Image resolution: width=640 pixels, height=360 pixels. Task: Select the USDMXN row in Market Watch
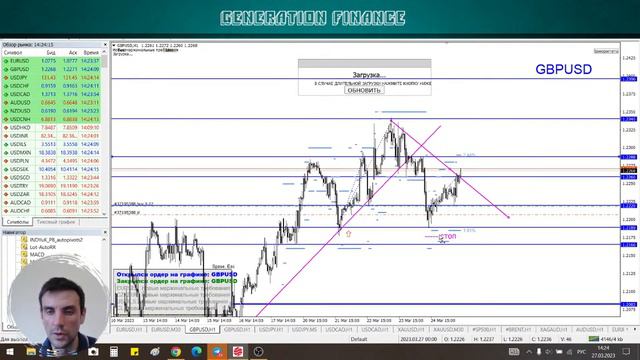(51, 153)
